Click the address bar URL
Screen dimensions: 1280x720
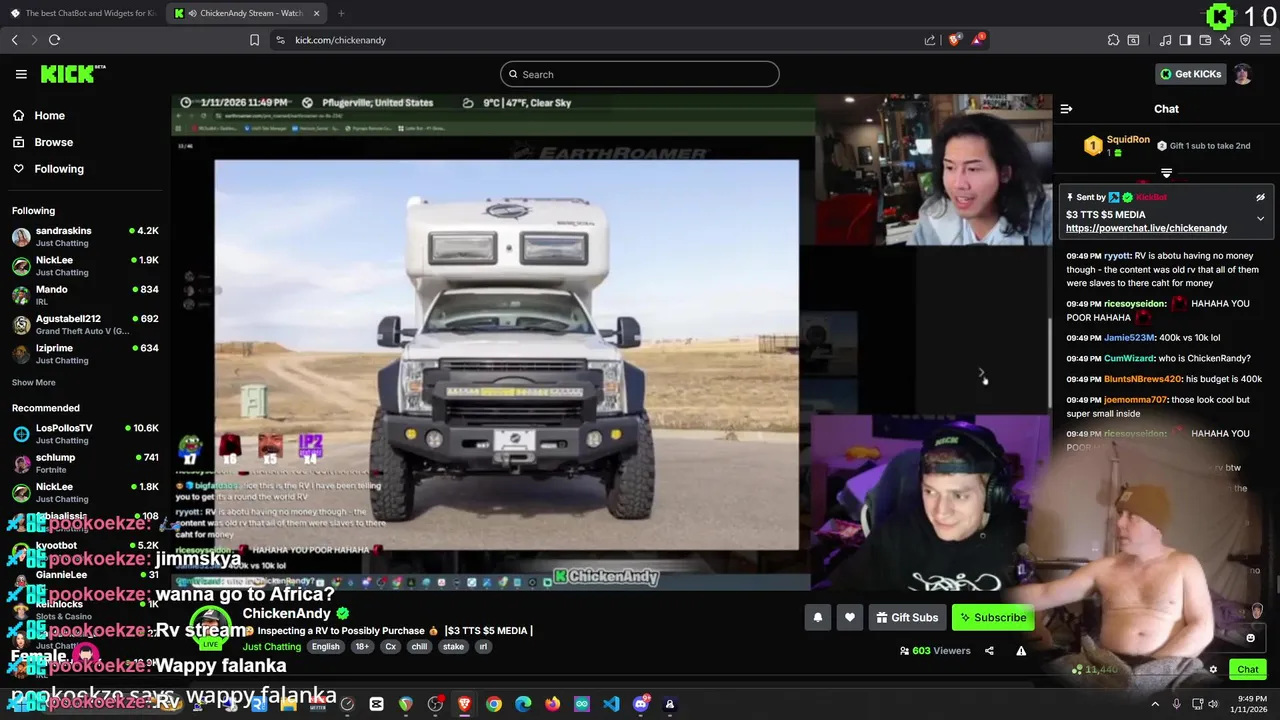[340, 40]
